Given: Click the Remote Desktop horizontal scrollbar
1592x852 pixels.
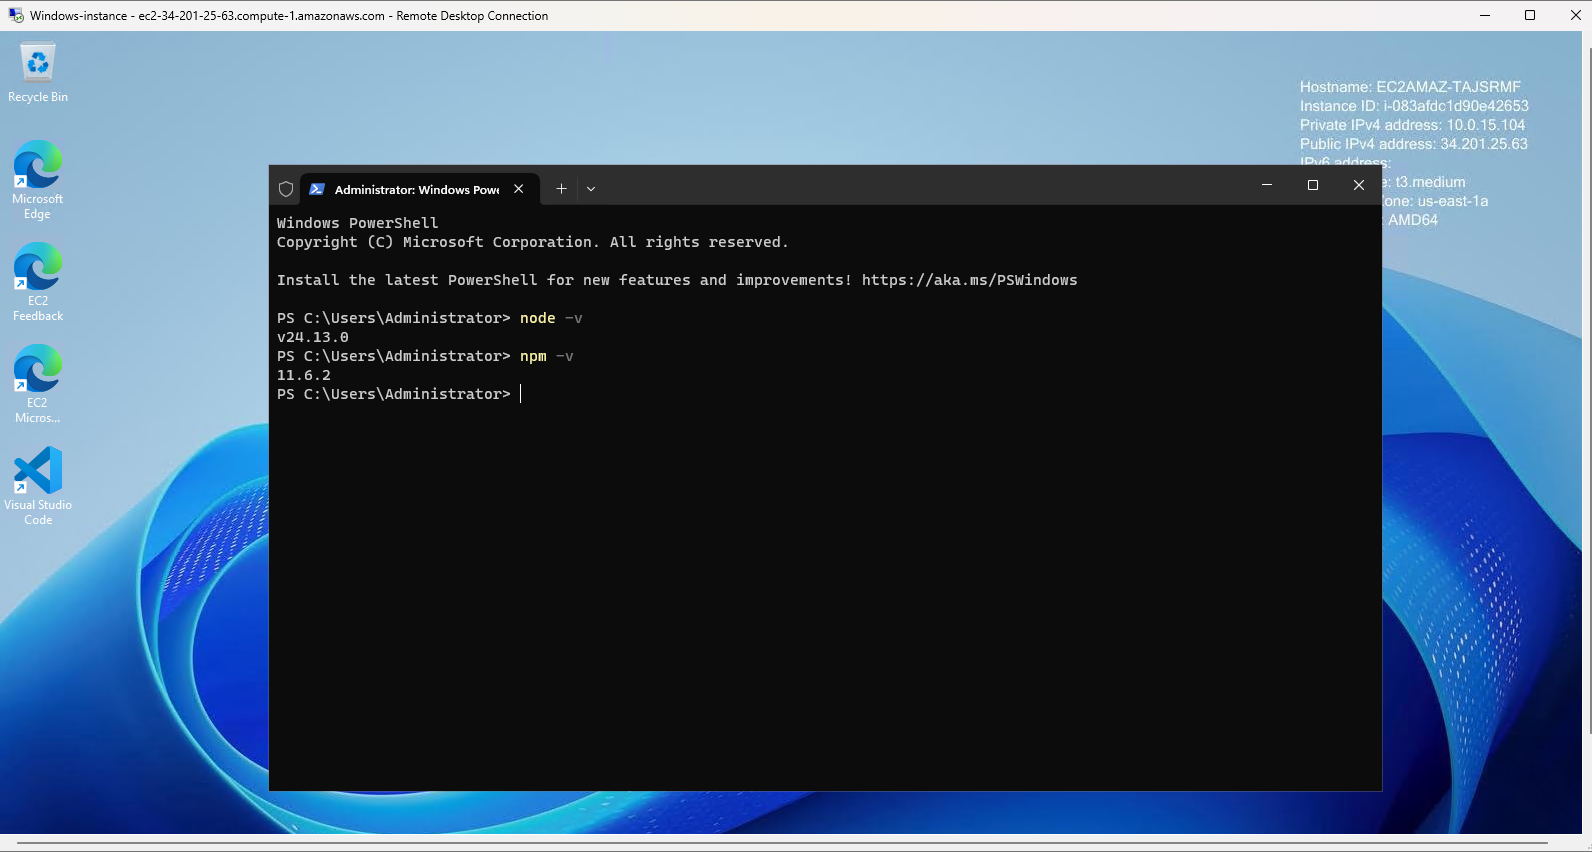Looking at the screenshot, I should pyautogui.click(x=780, y=845).
